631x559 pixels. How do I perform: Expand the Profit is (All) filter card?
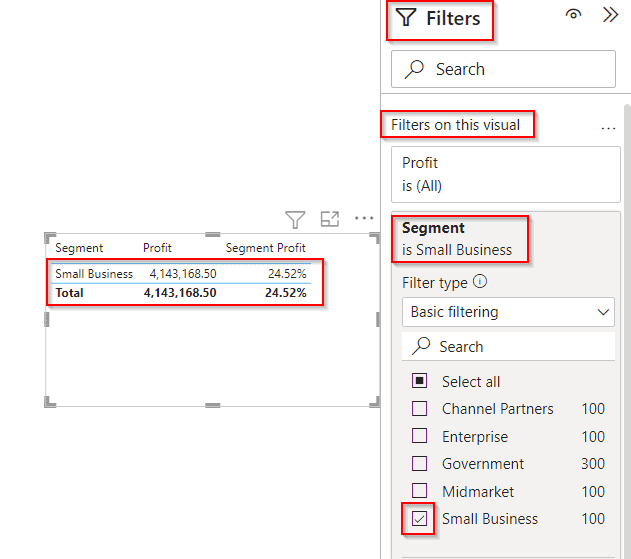click(505, 174)
